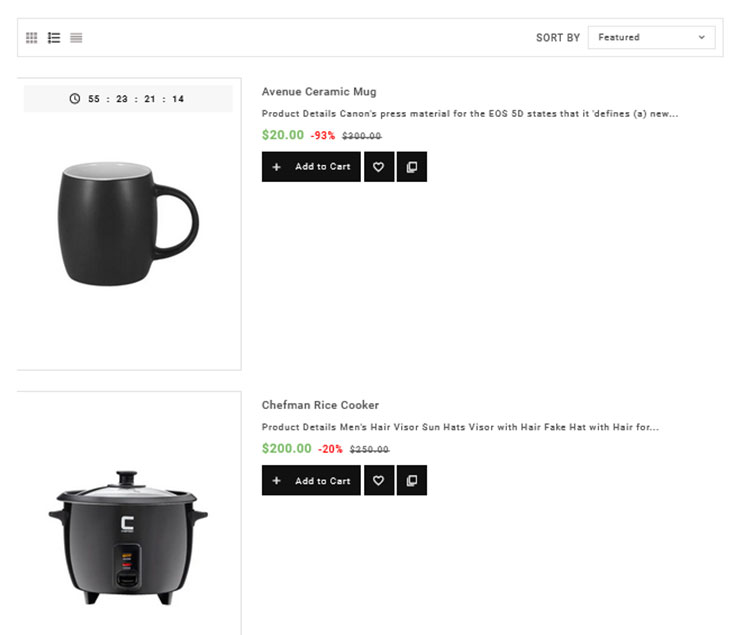Click the rice cooker's $200.00 sale price
This screenshot has width=737, height=635.
click(287, 449)
